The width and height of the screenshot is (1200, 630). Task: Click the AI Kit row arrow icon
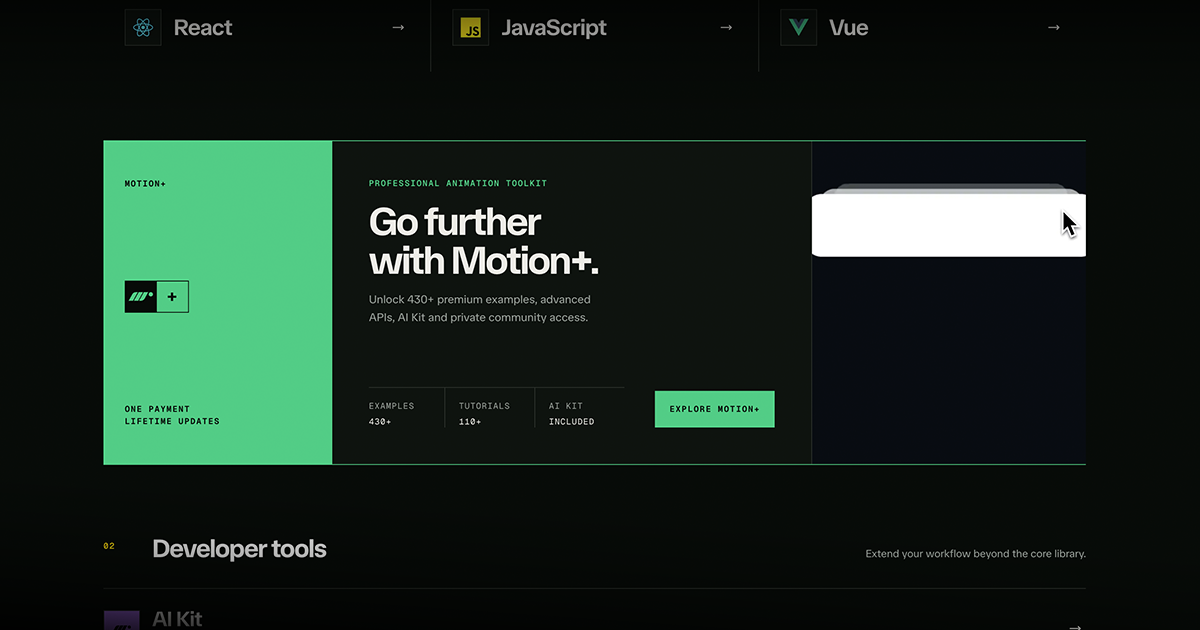[x=1075, y=626]
